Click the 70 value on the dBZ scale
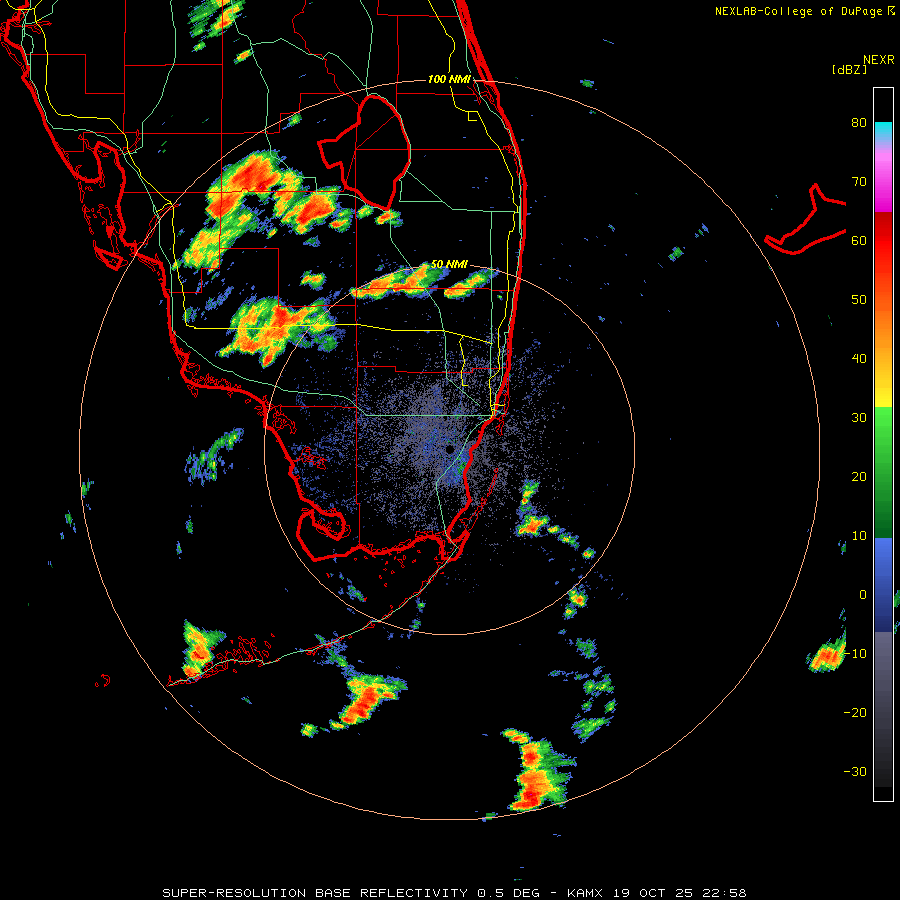Viewport: 900px width, 900px height. (x=859, y=182)
